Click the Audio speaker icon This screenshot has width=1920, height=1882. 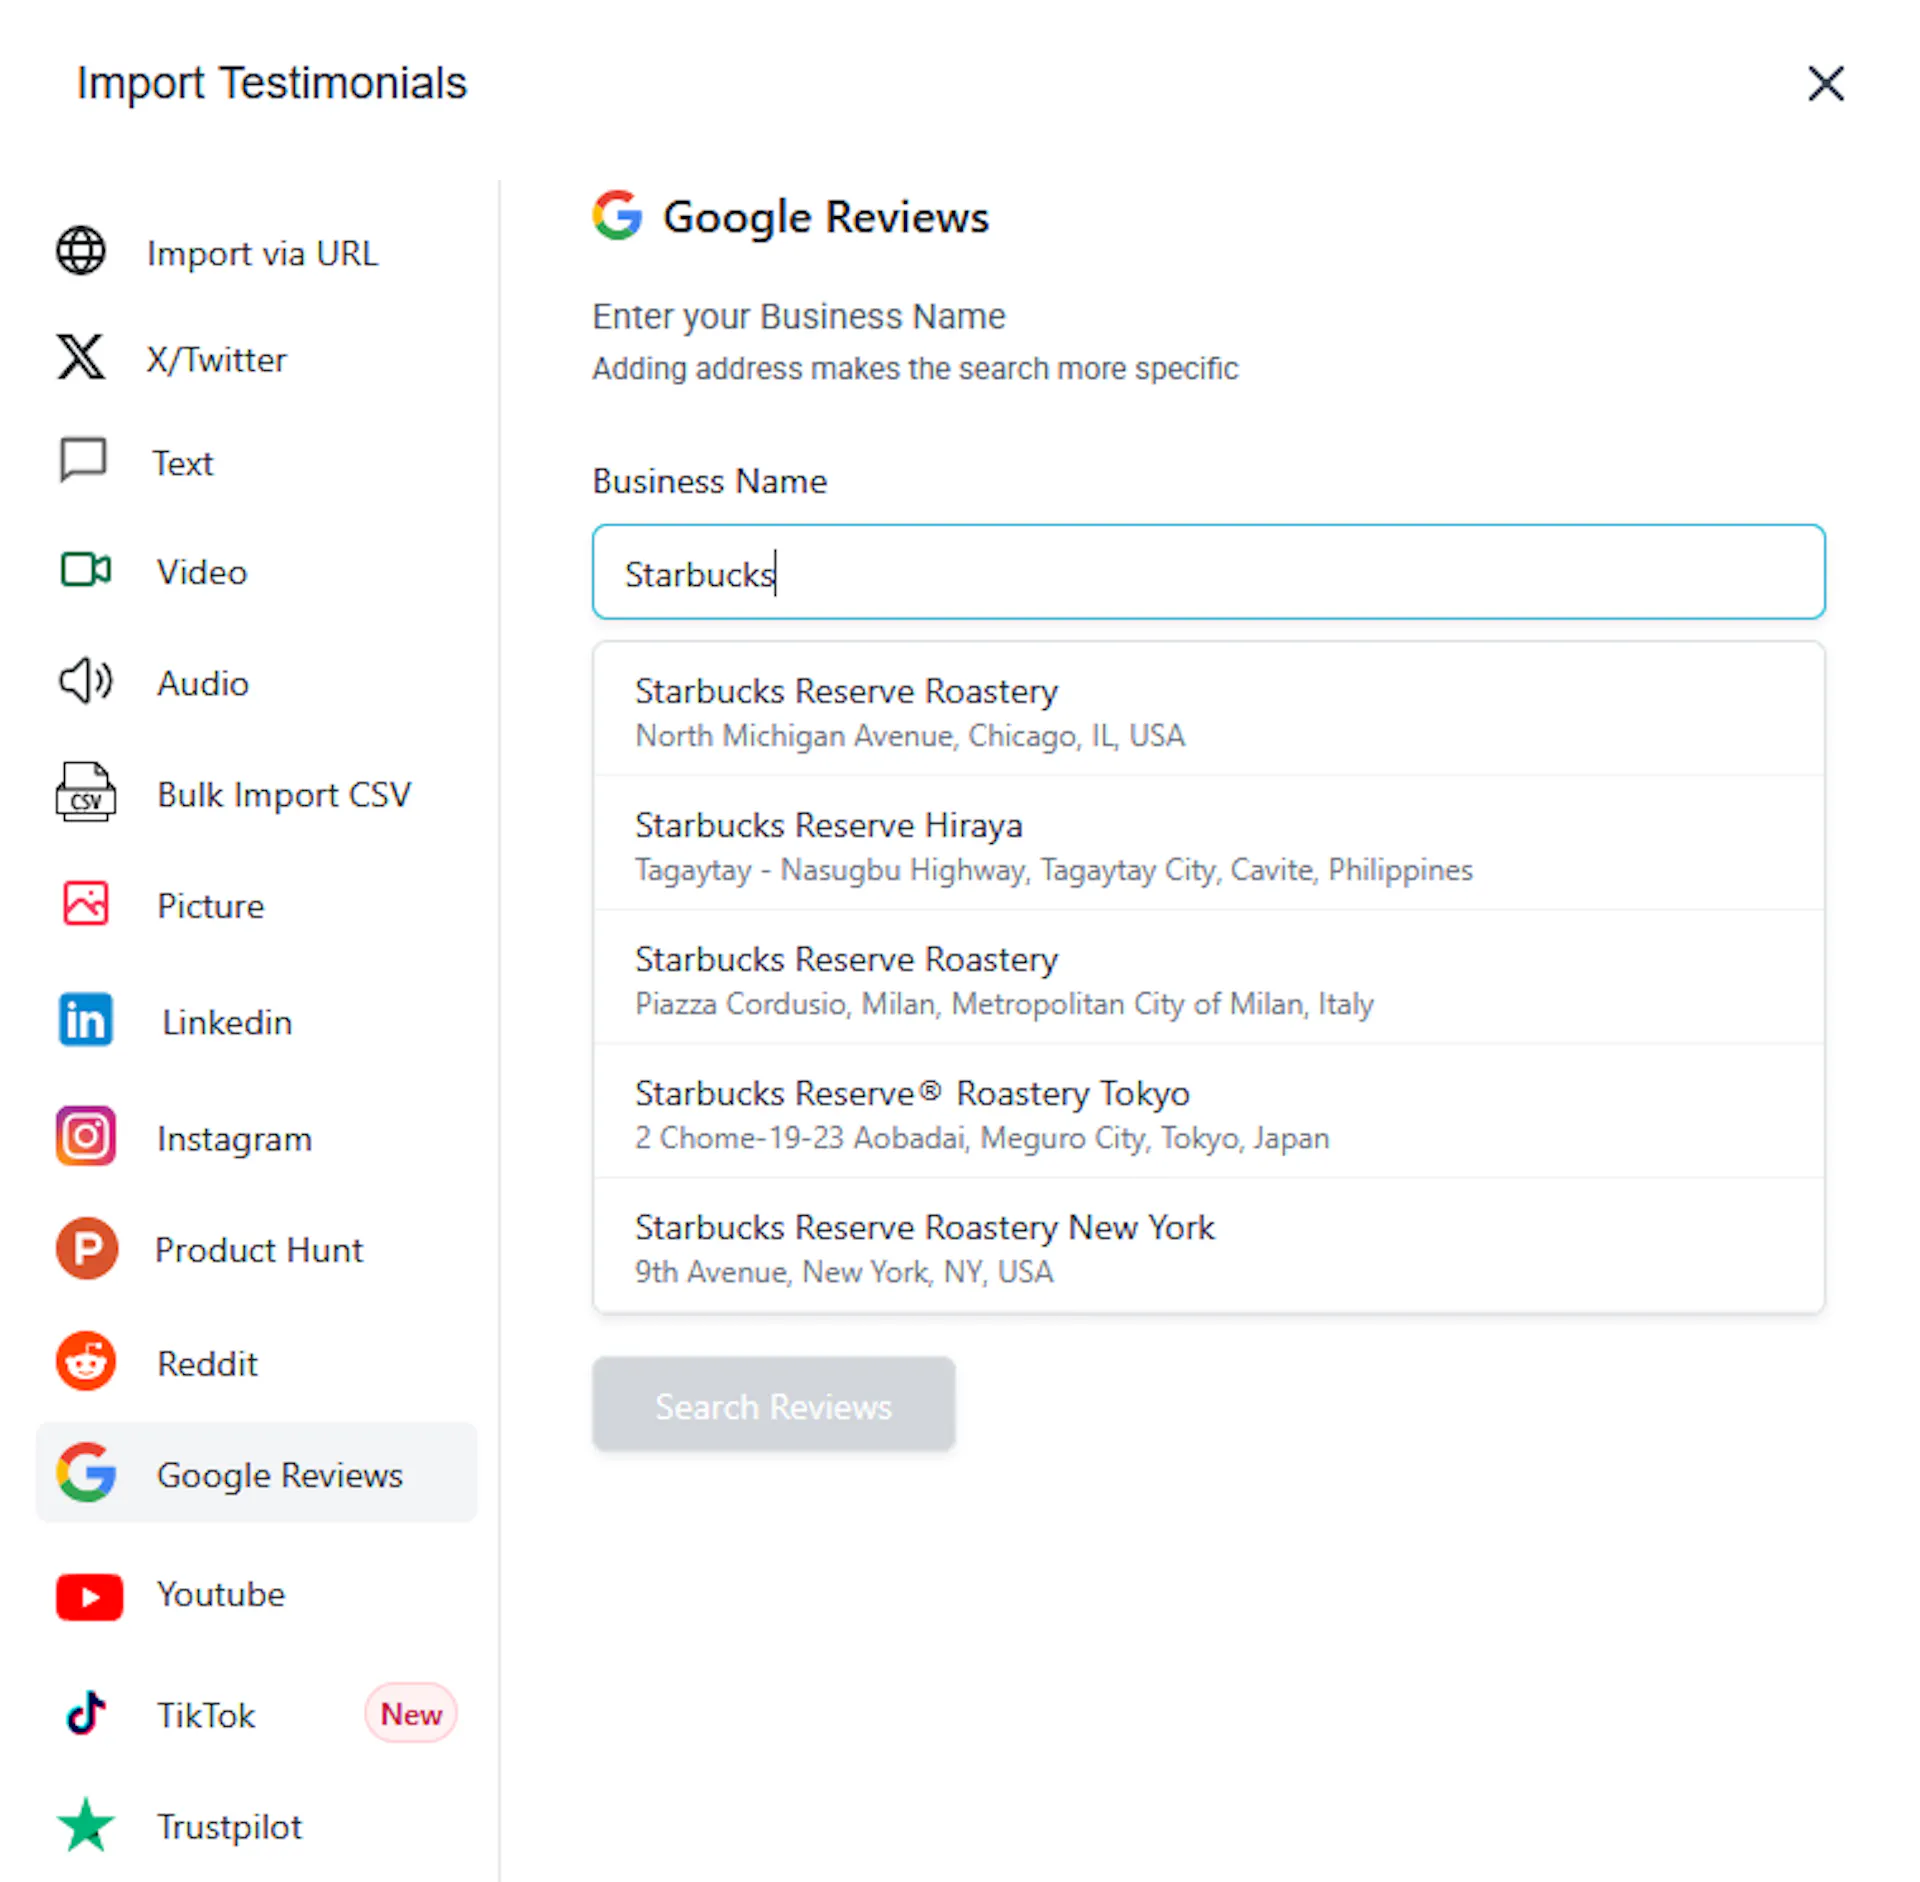(x=86, y=682)
